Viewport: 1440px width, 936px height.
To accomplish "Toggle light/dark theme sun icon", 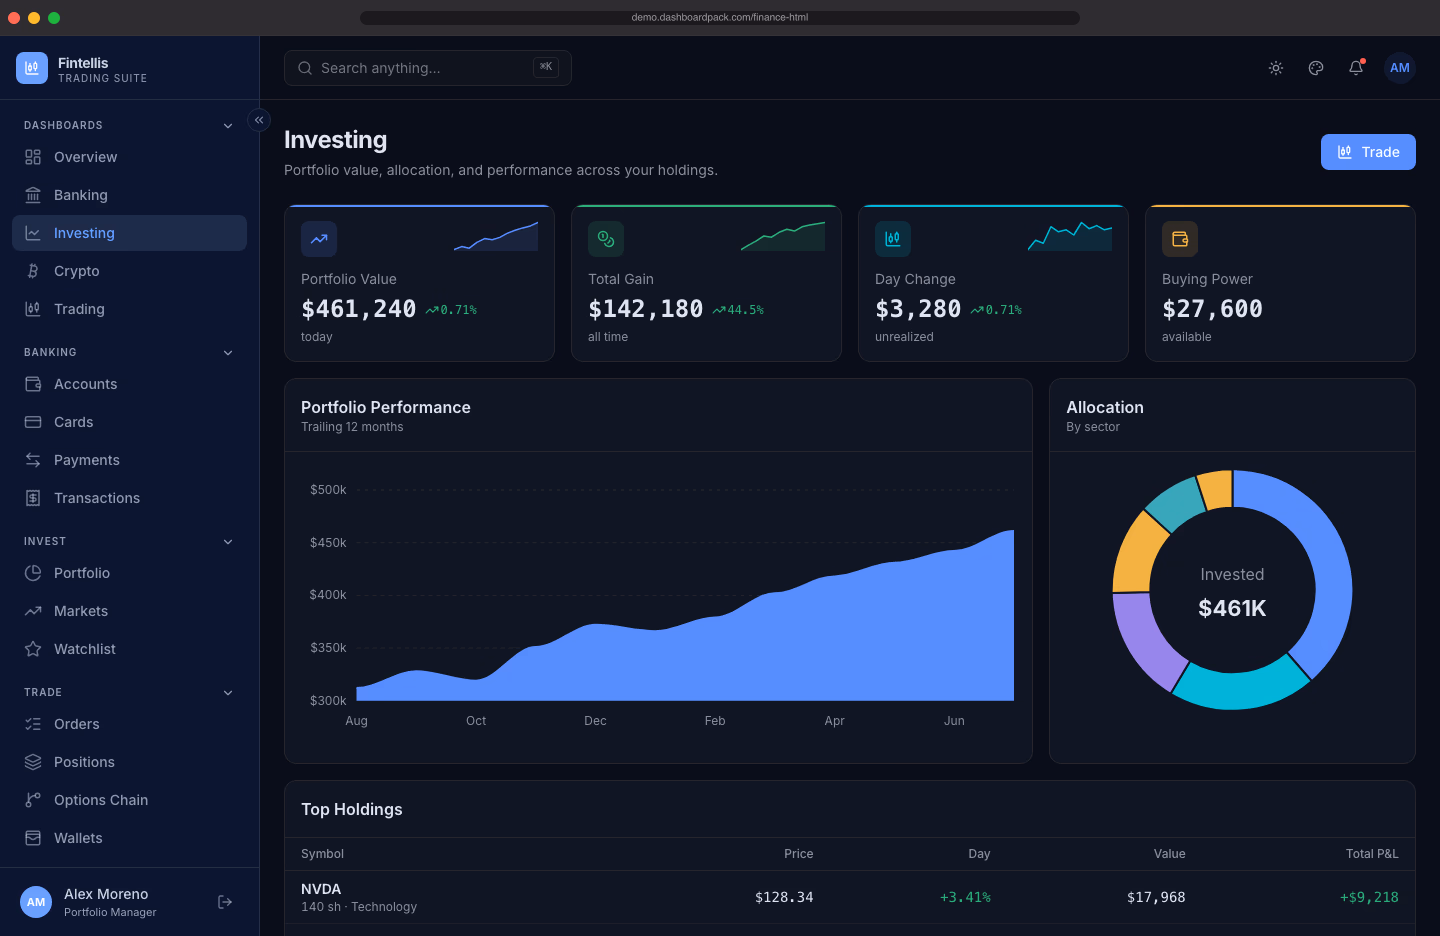I will pos(1276,68).
